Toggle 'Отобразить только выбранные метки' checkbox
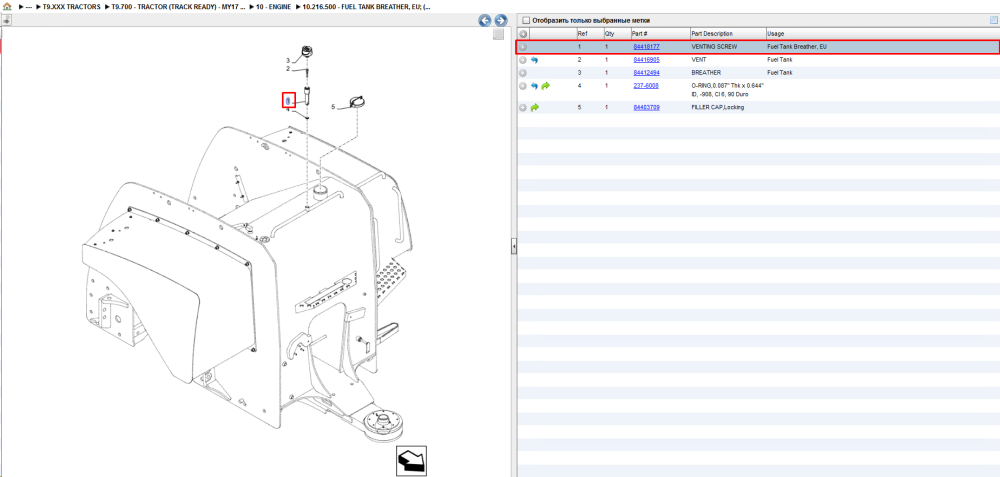1000x477 pixels. pos(526,20)
